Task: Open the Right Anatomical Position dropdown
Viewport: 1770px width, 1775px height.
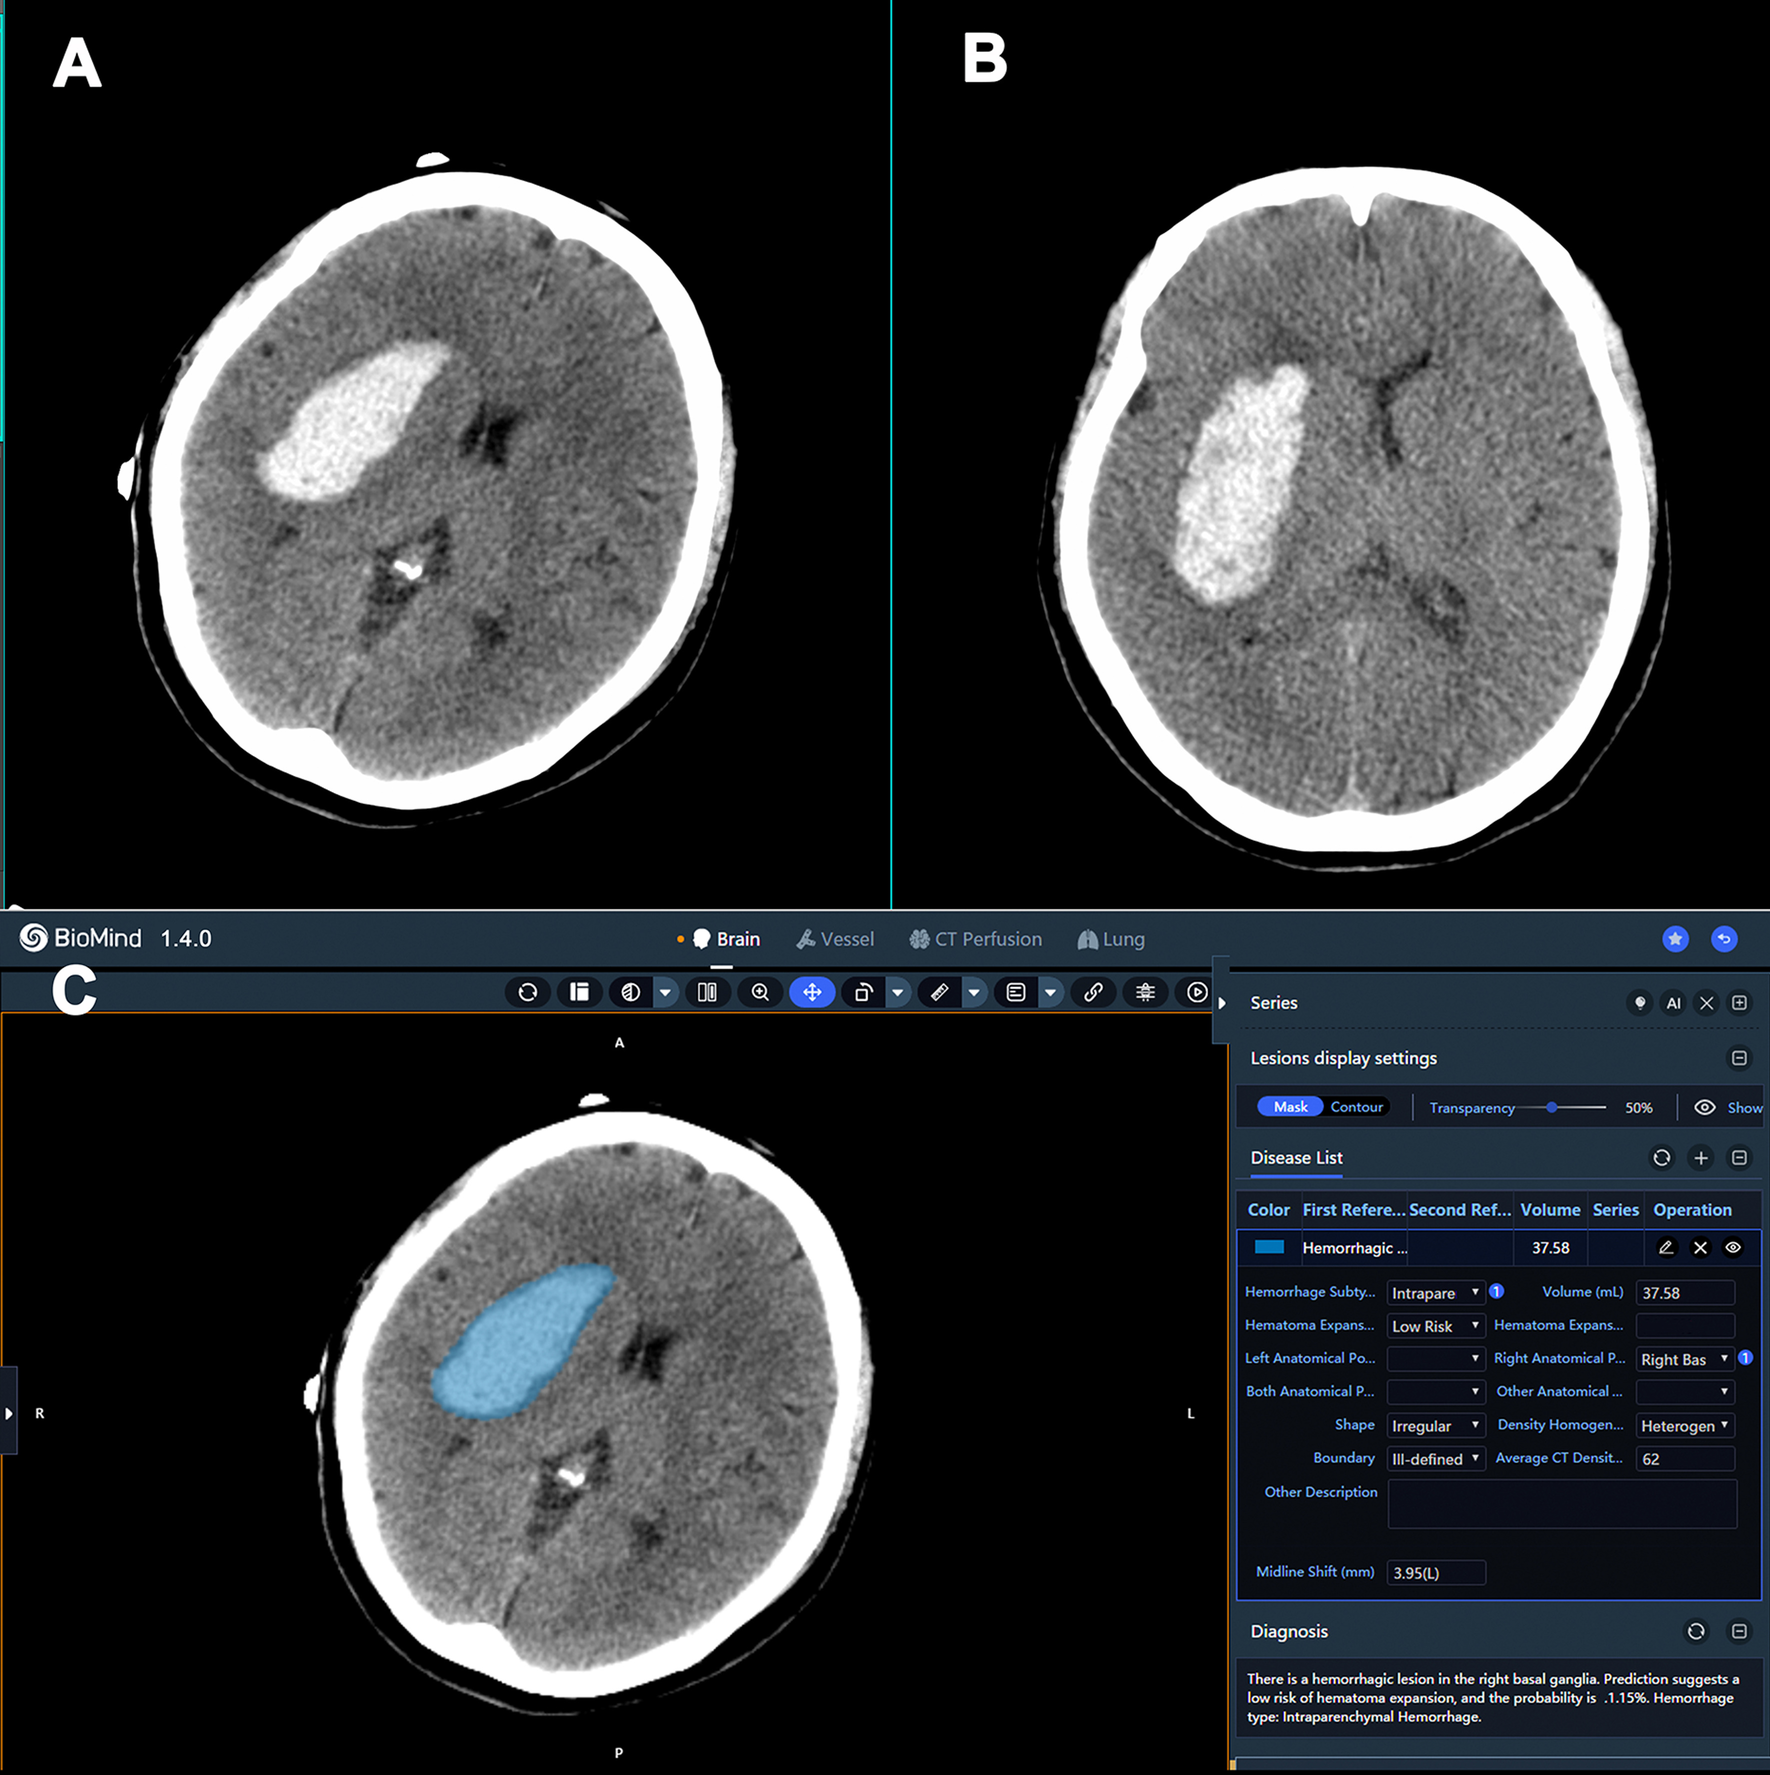Action: click(x=1685, y=1359)
